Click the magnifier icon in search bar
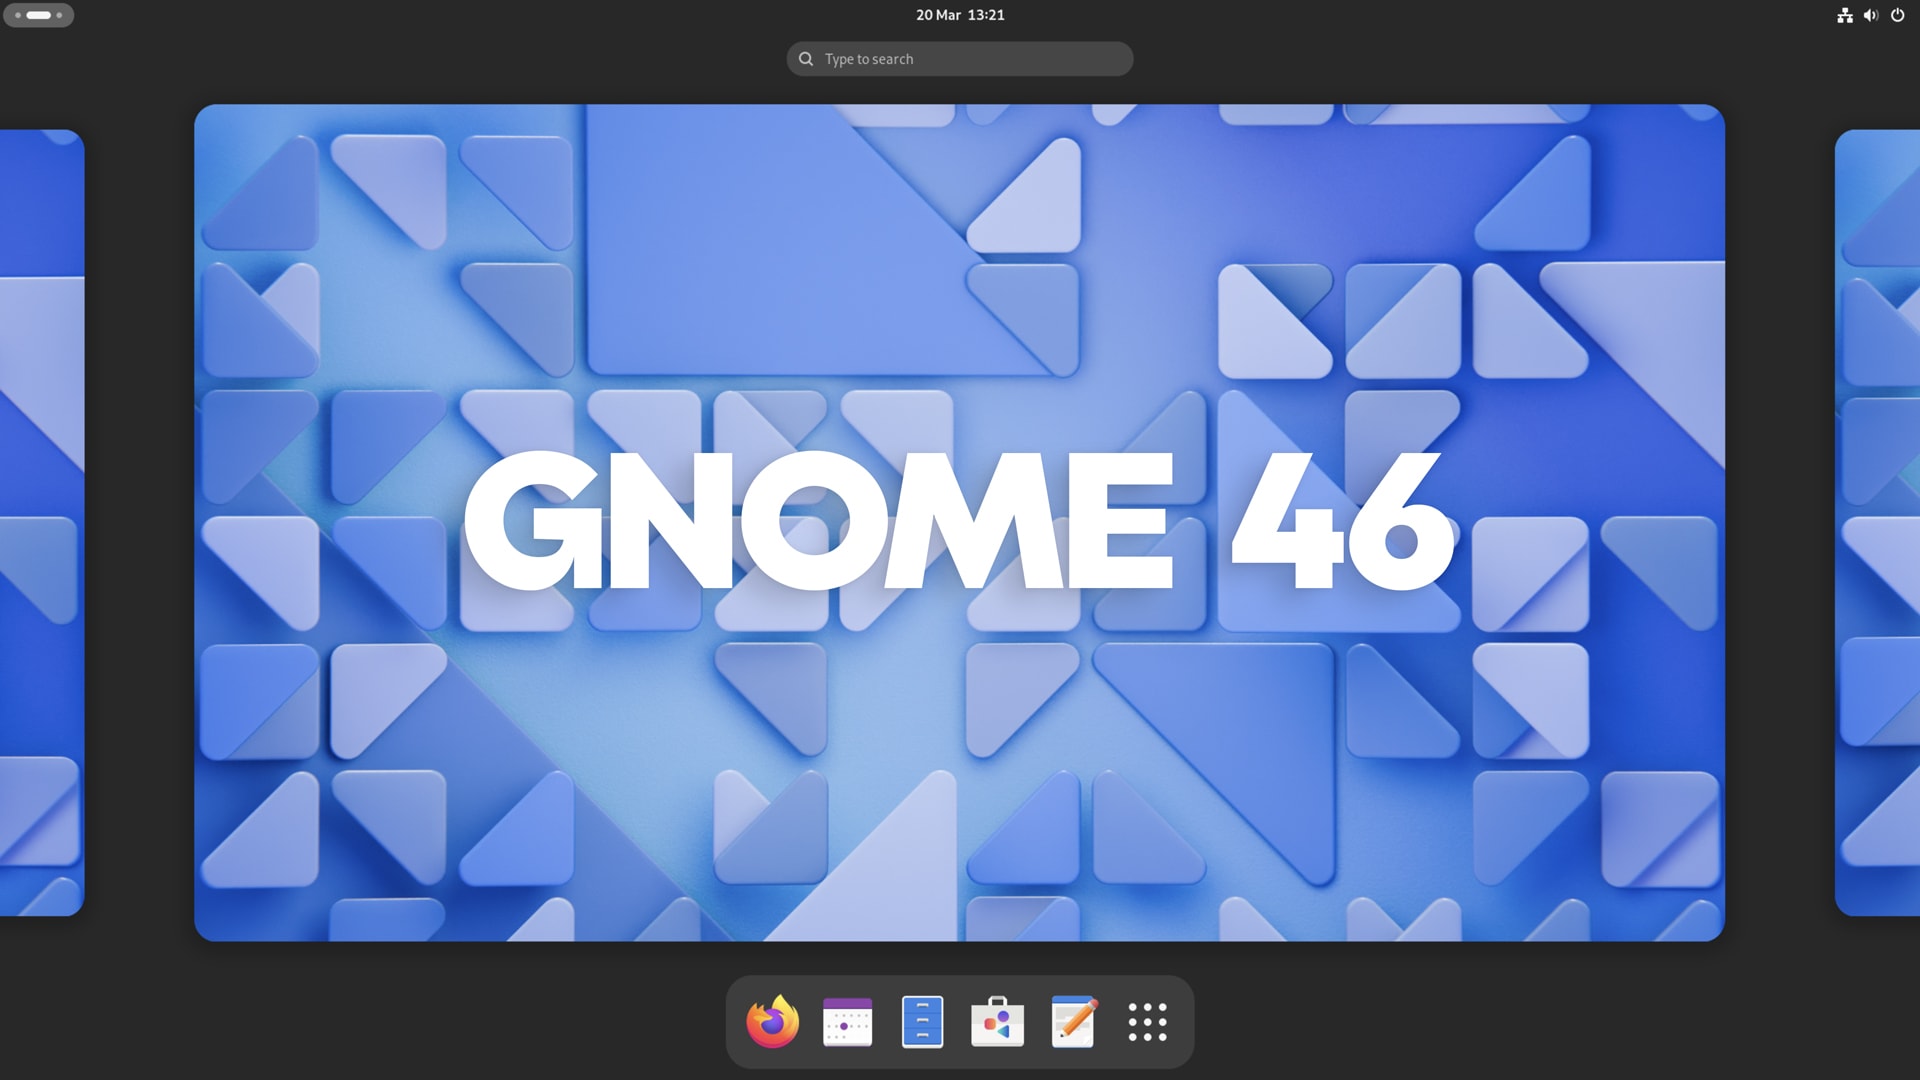1920x1080 pixels. (806, 59)
